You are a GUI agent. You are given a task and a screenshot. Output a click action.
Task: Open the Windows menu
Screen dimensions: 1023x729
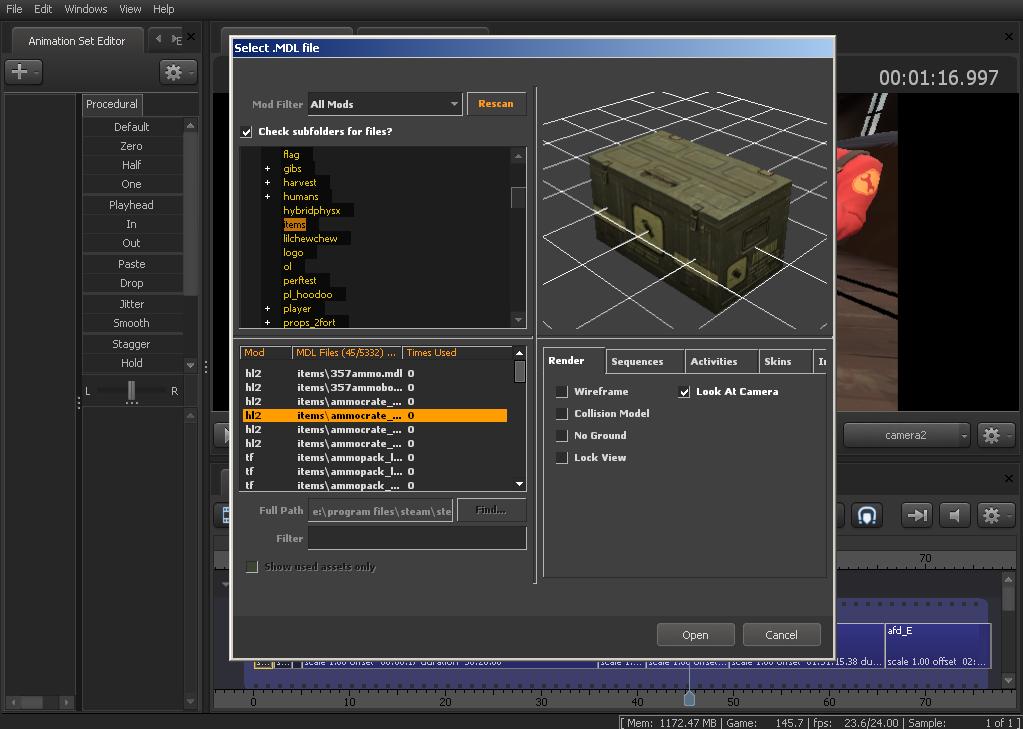[86, 9]
